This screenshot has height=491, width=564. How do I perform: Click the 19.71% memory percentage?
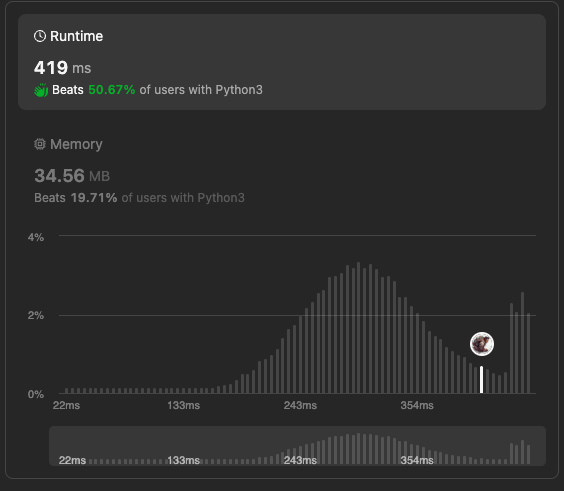pyautogui.click(x=94, y=198)
